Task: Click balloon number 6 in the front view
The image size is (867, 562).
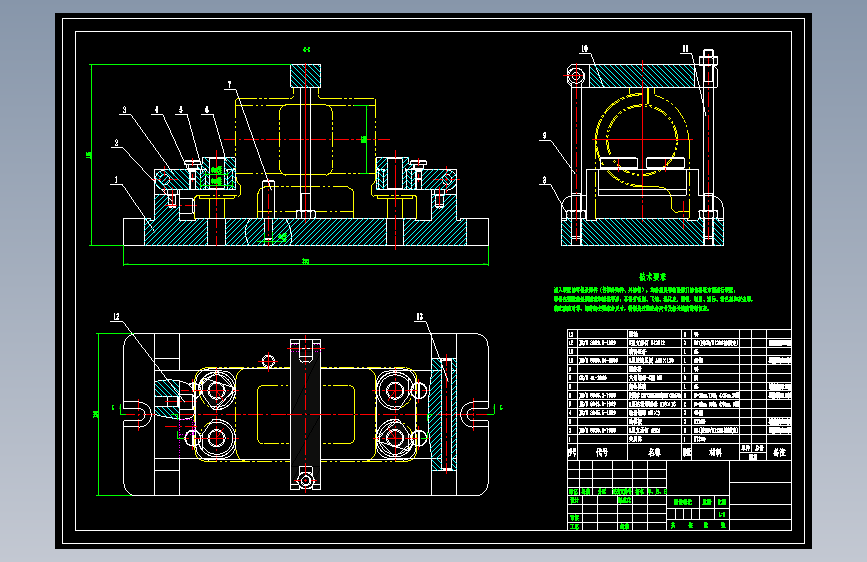Action: [207, 110]
